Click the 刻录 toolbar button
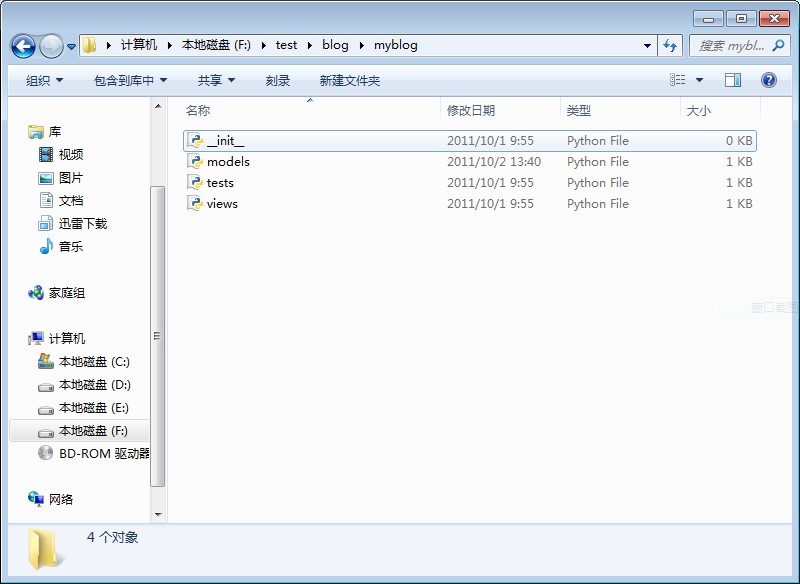This screenshot has height=584, width=800. coord(278,80)
